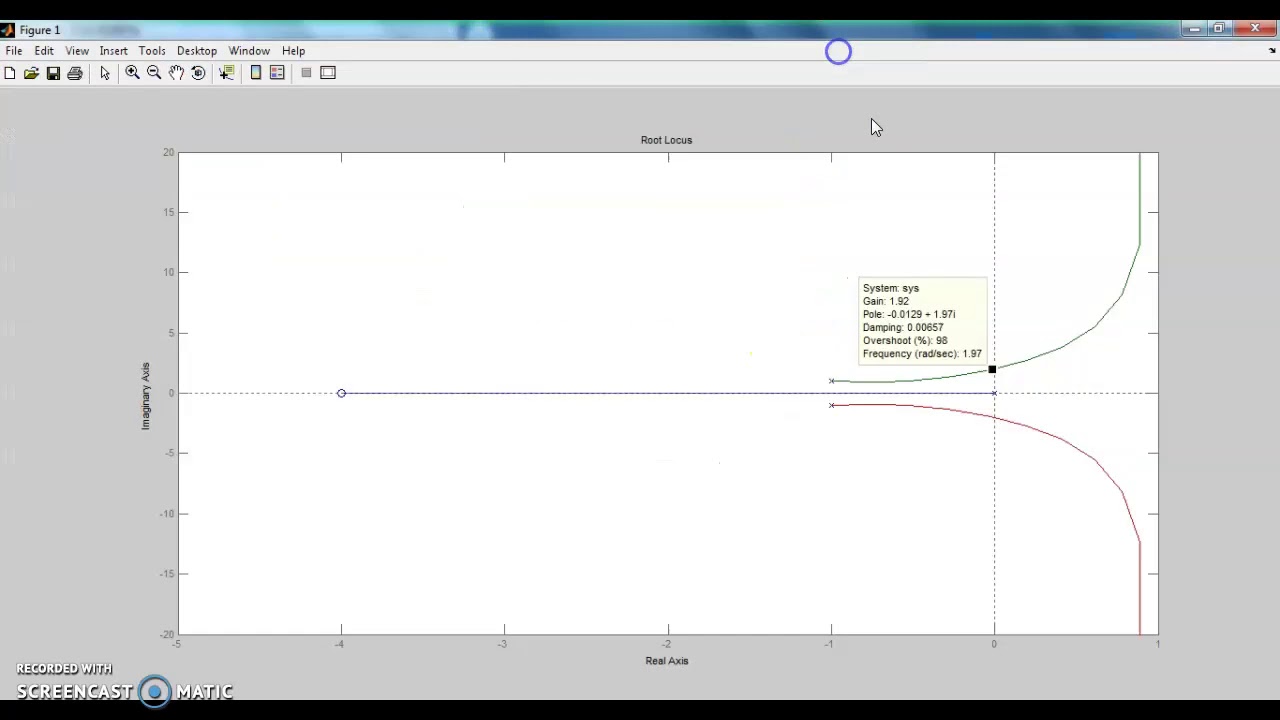Click the Hide Plot Tools icon
The width and height of the screenshot is (1280, 720).
306,73
